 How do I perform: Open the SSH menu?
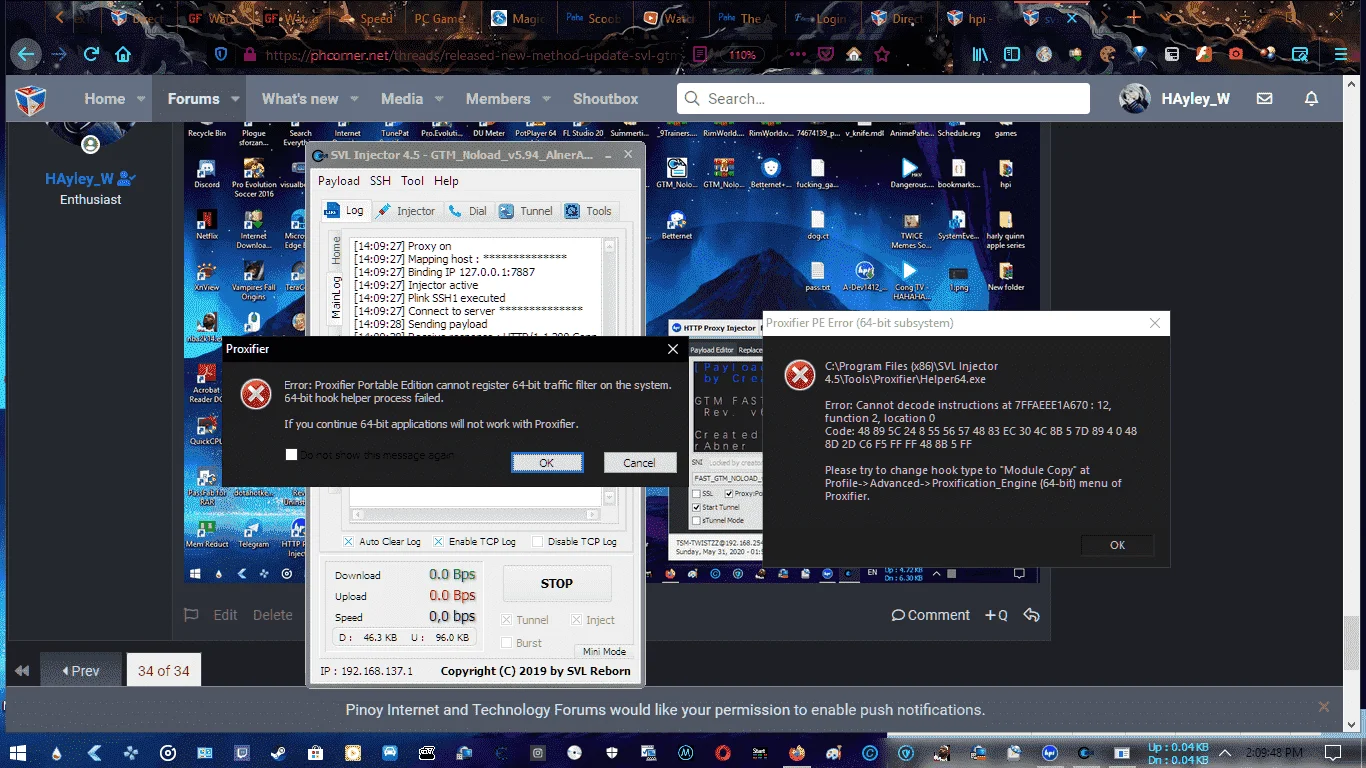pos(380,181)
